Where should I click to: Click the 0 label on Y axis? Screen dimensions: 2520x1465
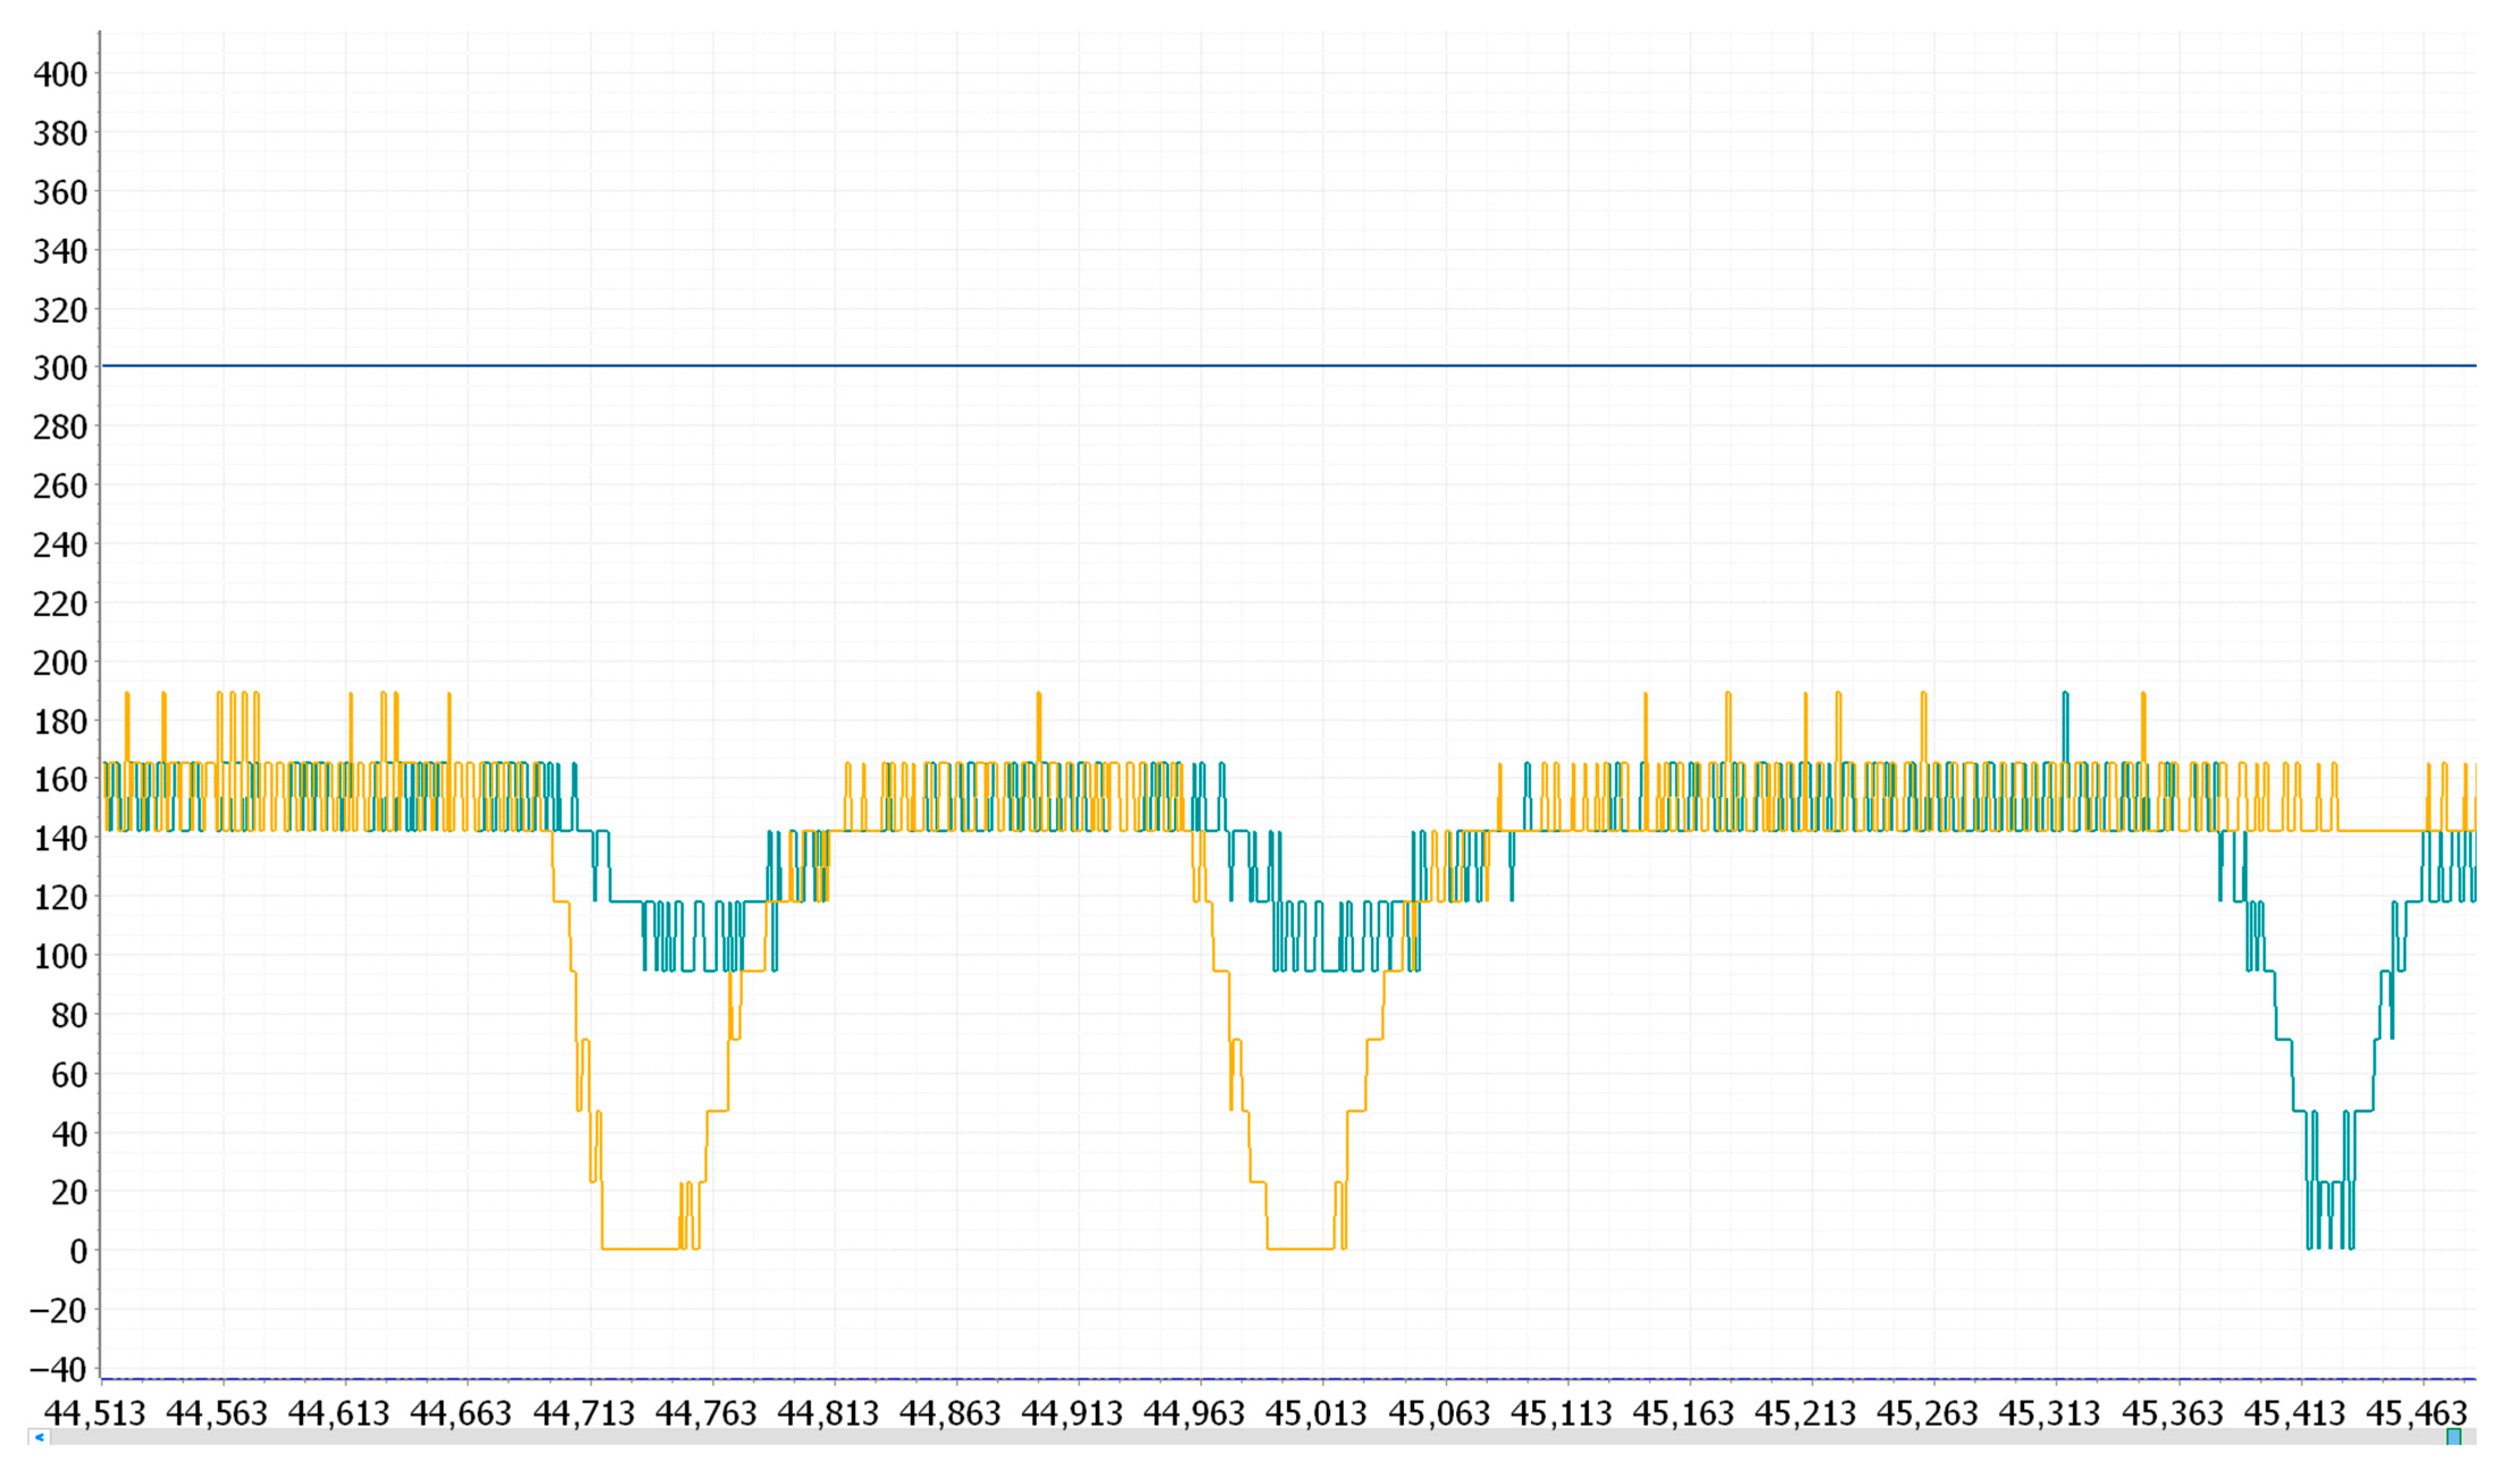pyautogui.click(x=78, y=1252)
